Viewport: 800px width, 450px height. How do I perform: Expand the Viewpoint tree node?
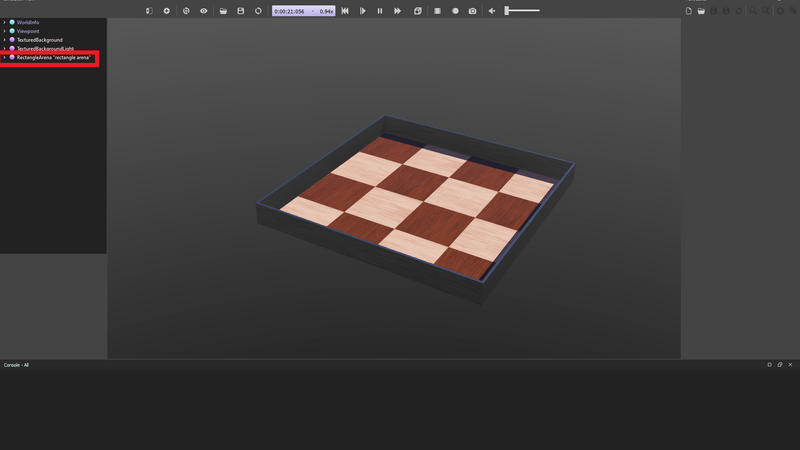click(x=5, y=31)
